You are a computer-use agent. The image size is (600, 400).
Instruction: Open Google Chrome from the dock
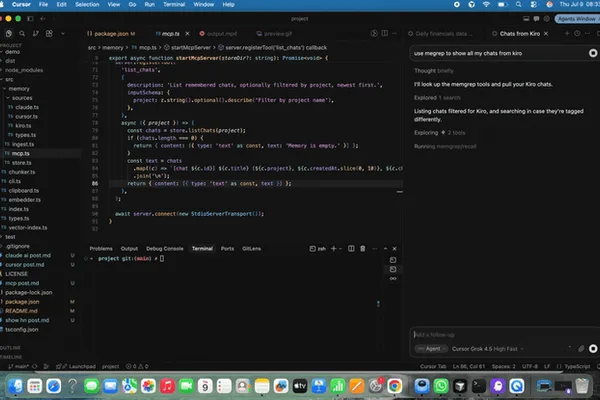pyautogui.click(x=395, y=386)
